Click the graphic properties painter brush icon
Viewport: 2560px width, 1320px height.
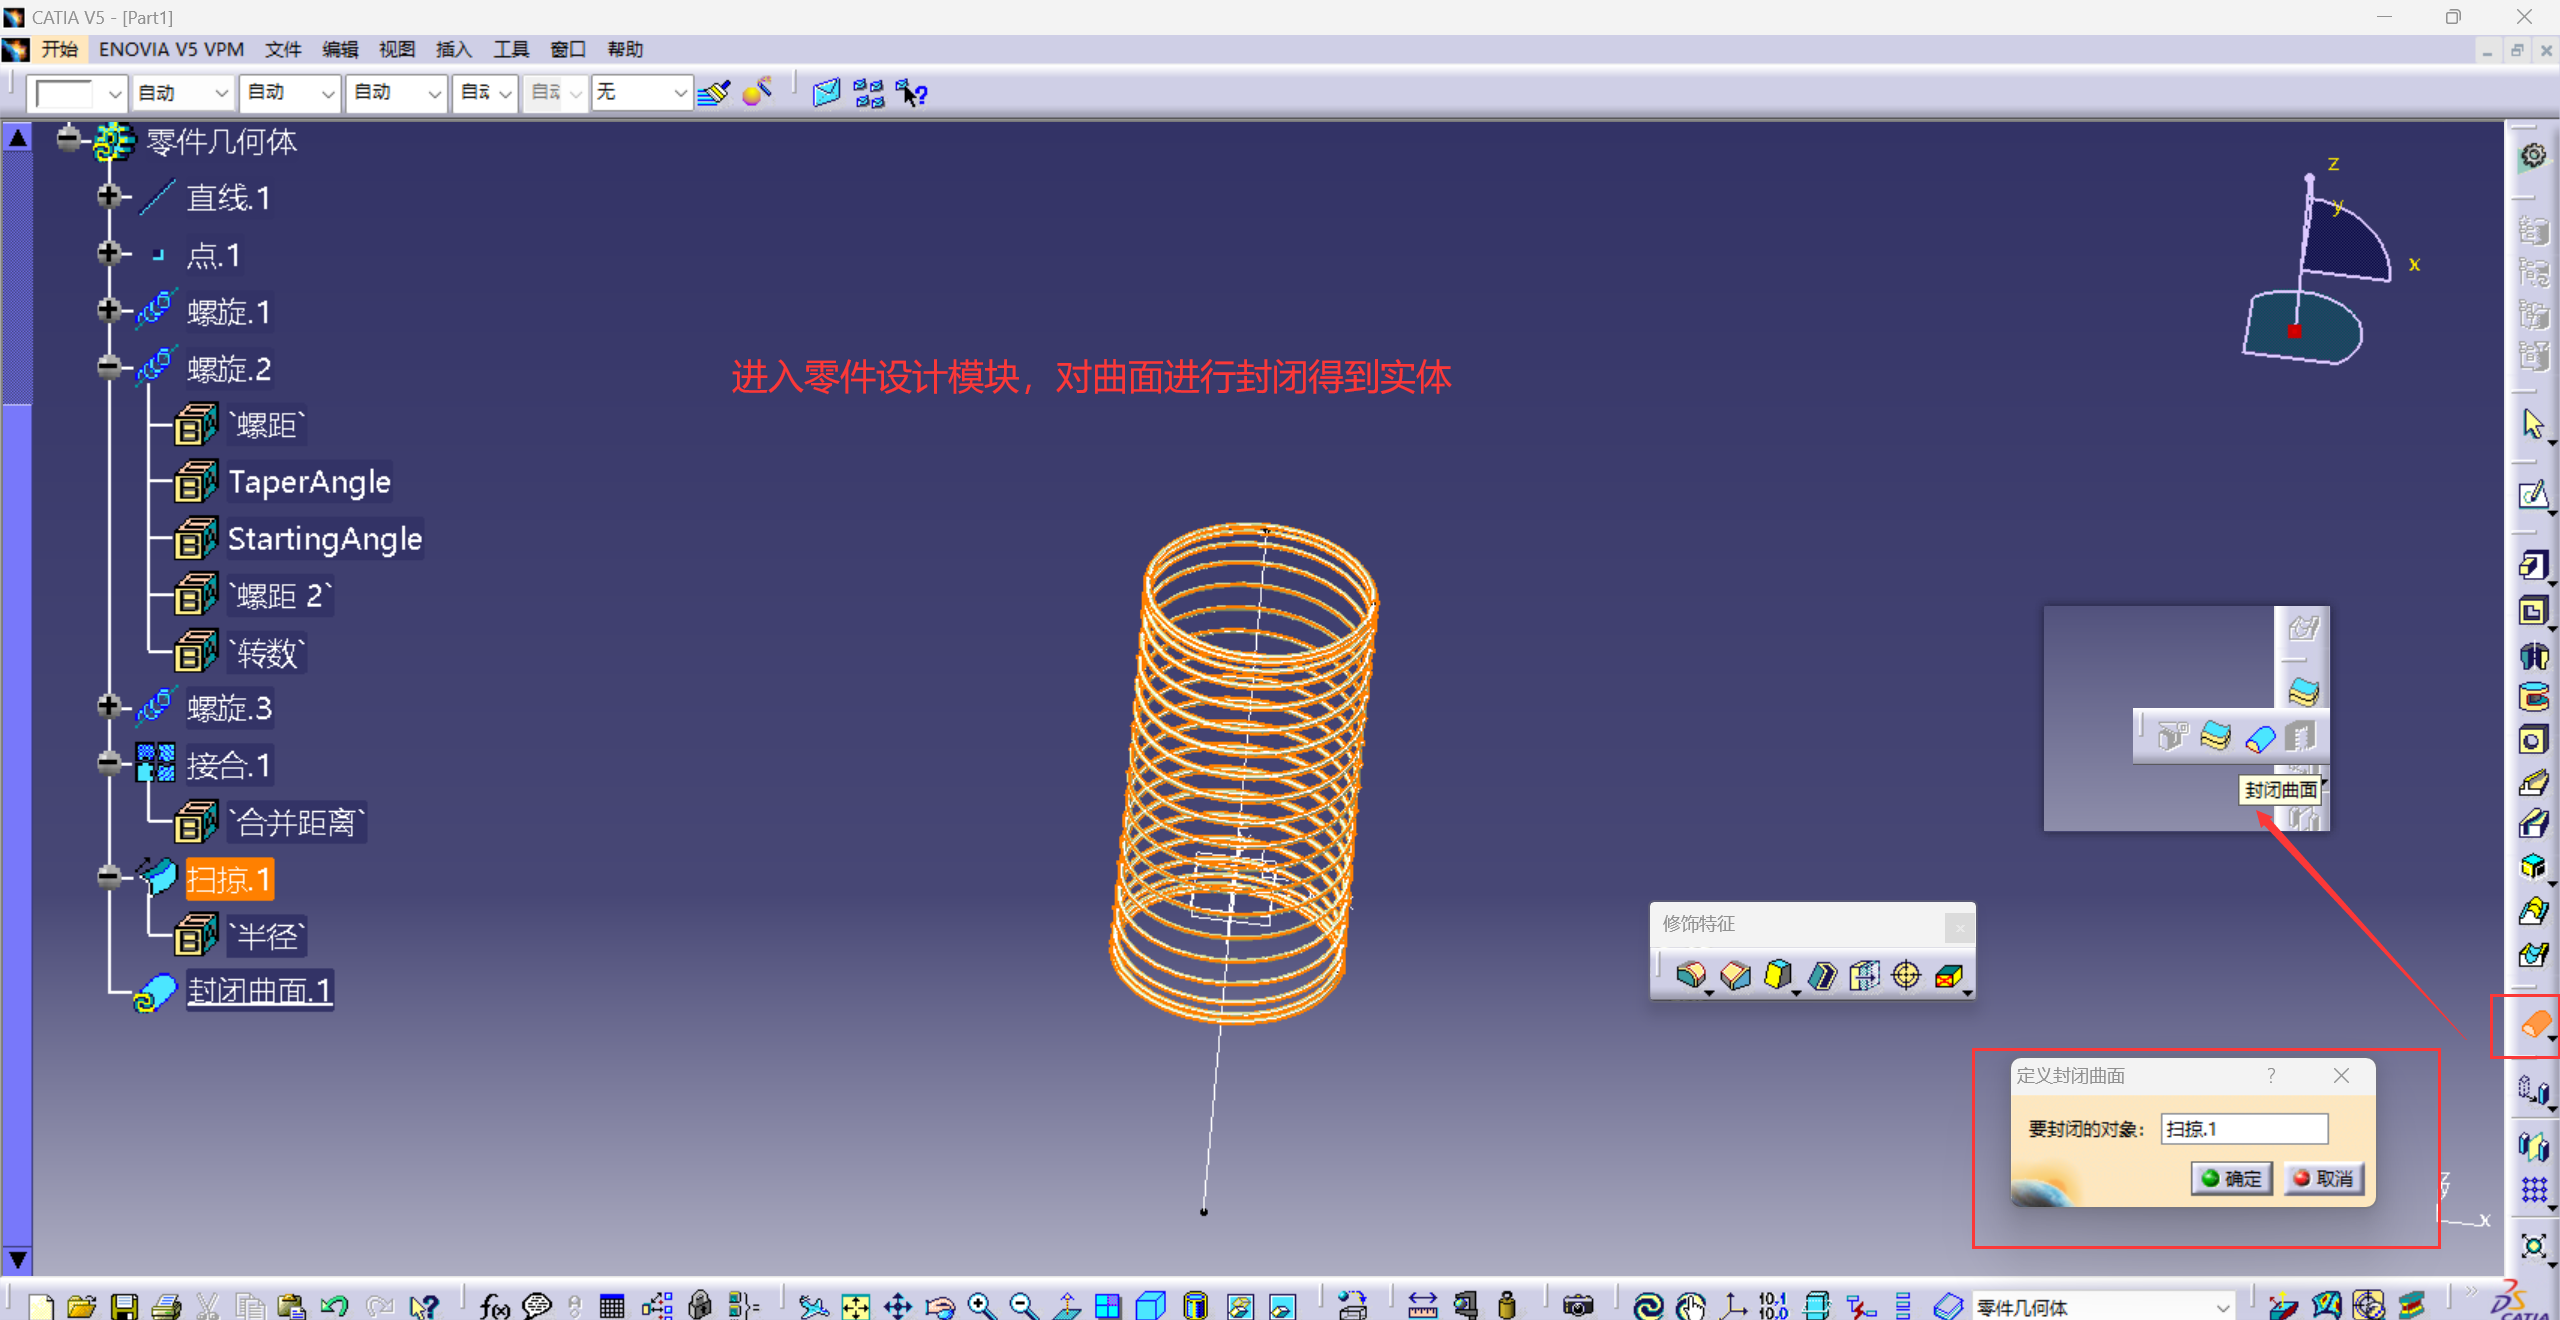[714, 93]
